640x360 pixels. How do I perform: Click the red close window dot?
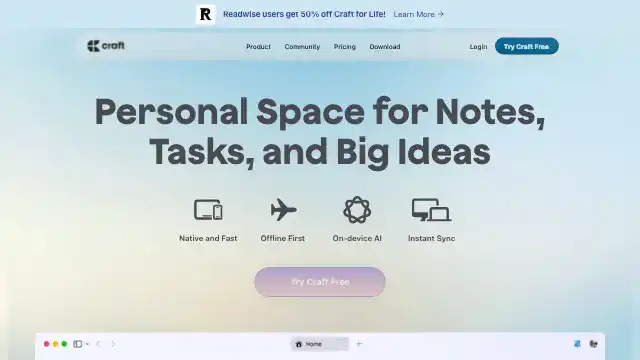click(x=47, y=344)
